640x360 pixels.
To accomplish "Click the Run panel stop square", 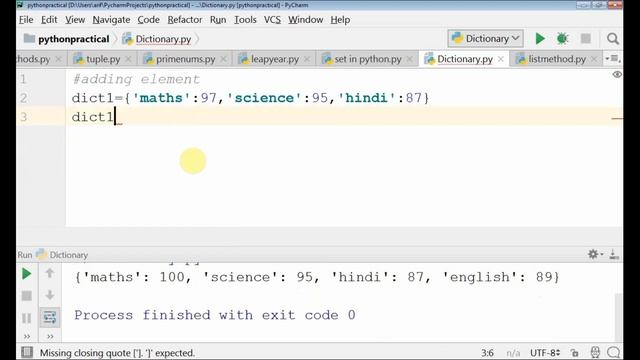I will click(27, 296).
